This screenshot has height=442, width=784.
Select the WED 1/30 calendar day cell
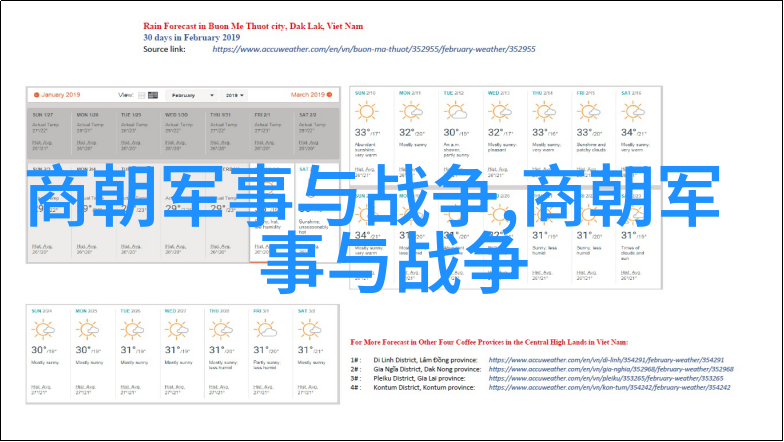pos(182,133)
